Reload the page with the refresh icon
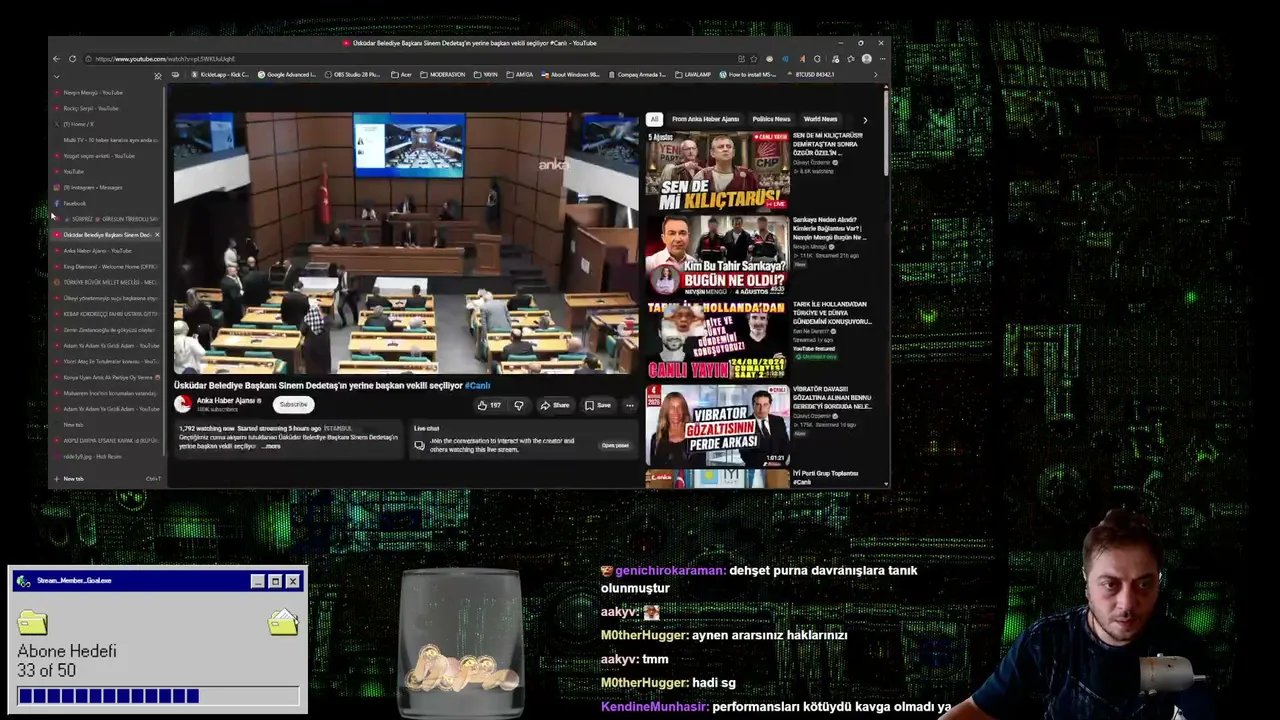 click(x=72, y=59)
